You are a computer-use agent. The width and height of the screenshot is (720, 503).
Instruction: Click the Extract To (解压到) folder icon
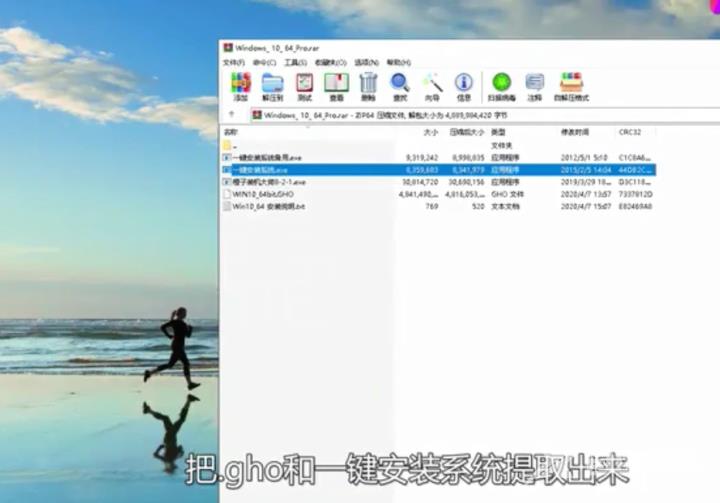[273, 86]
